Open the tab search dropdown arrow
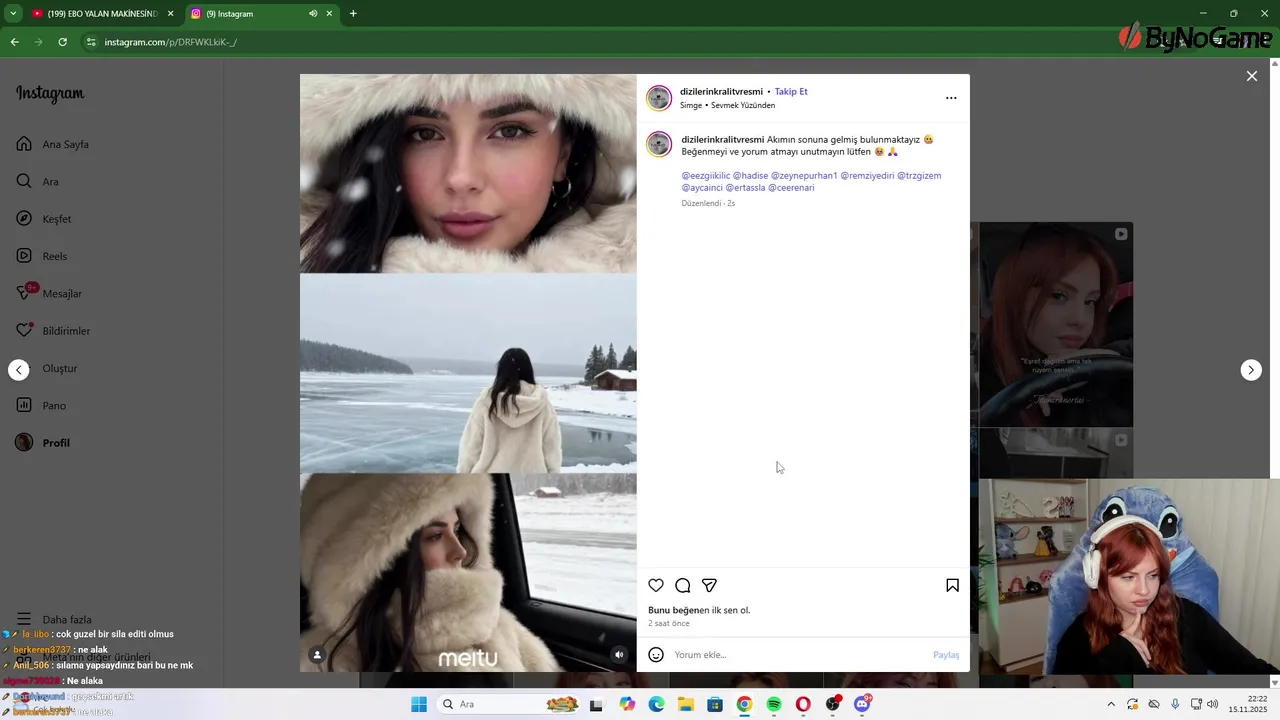The image size is (1280, 720). coord(13,14)
